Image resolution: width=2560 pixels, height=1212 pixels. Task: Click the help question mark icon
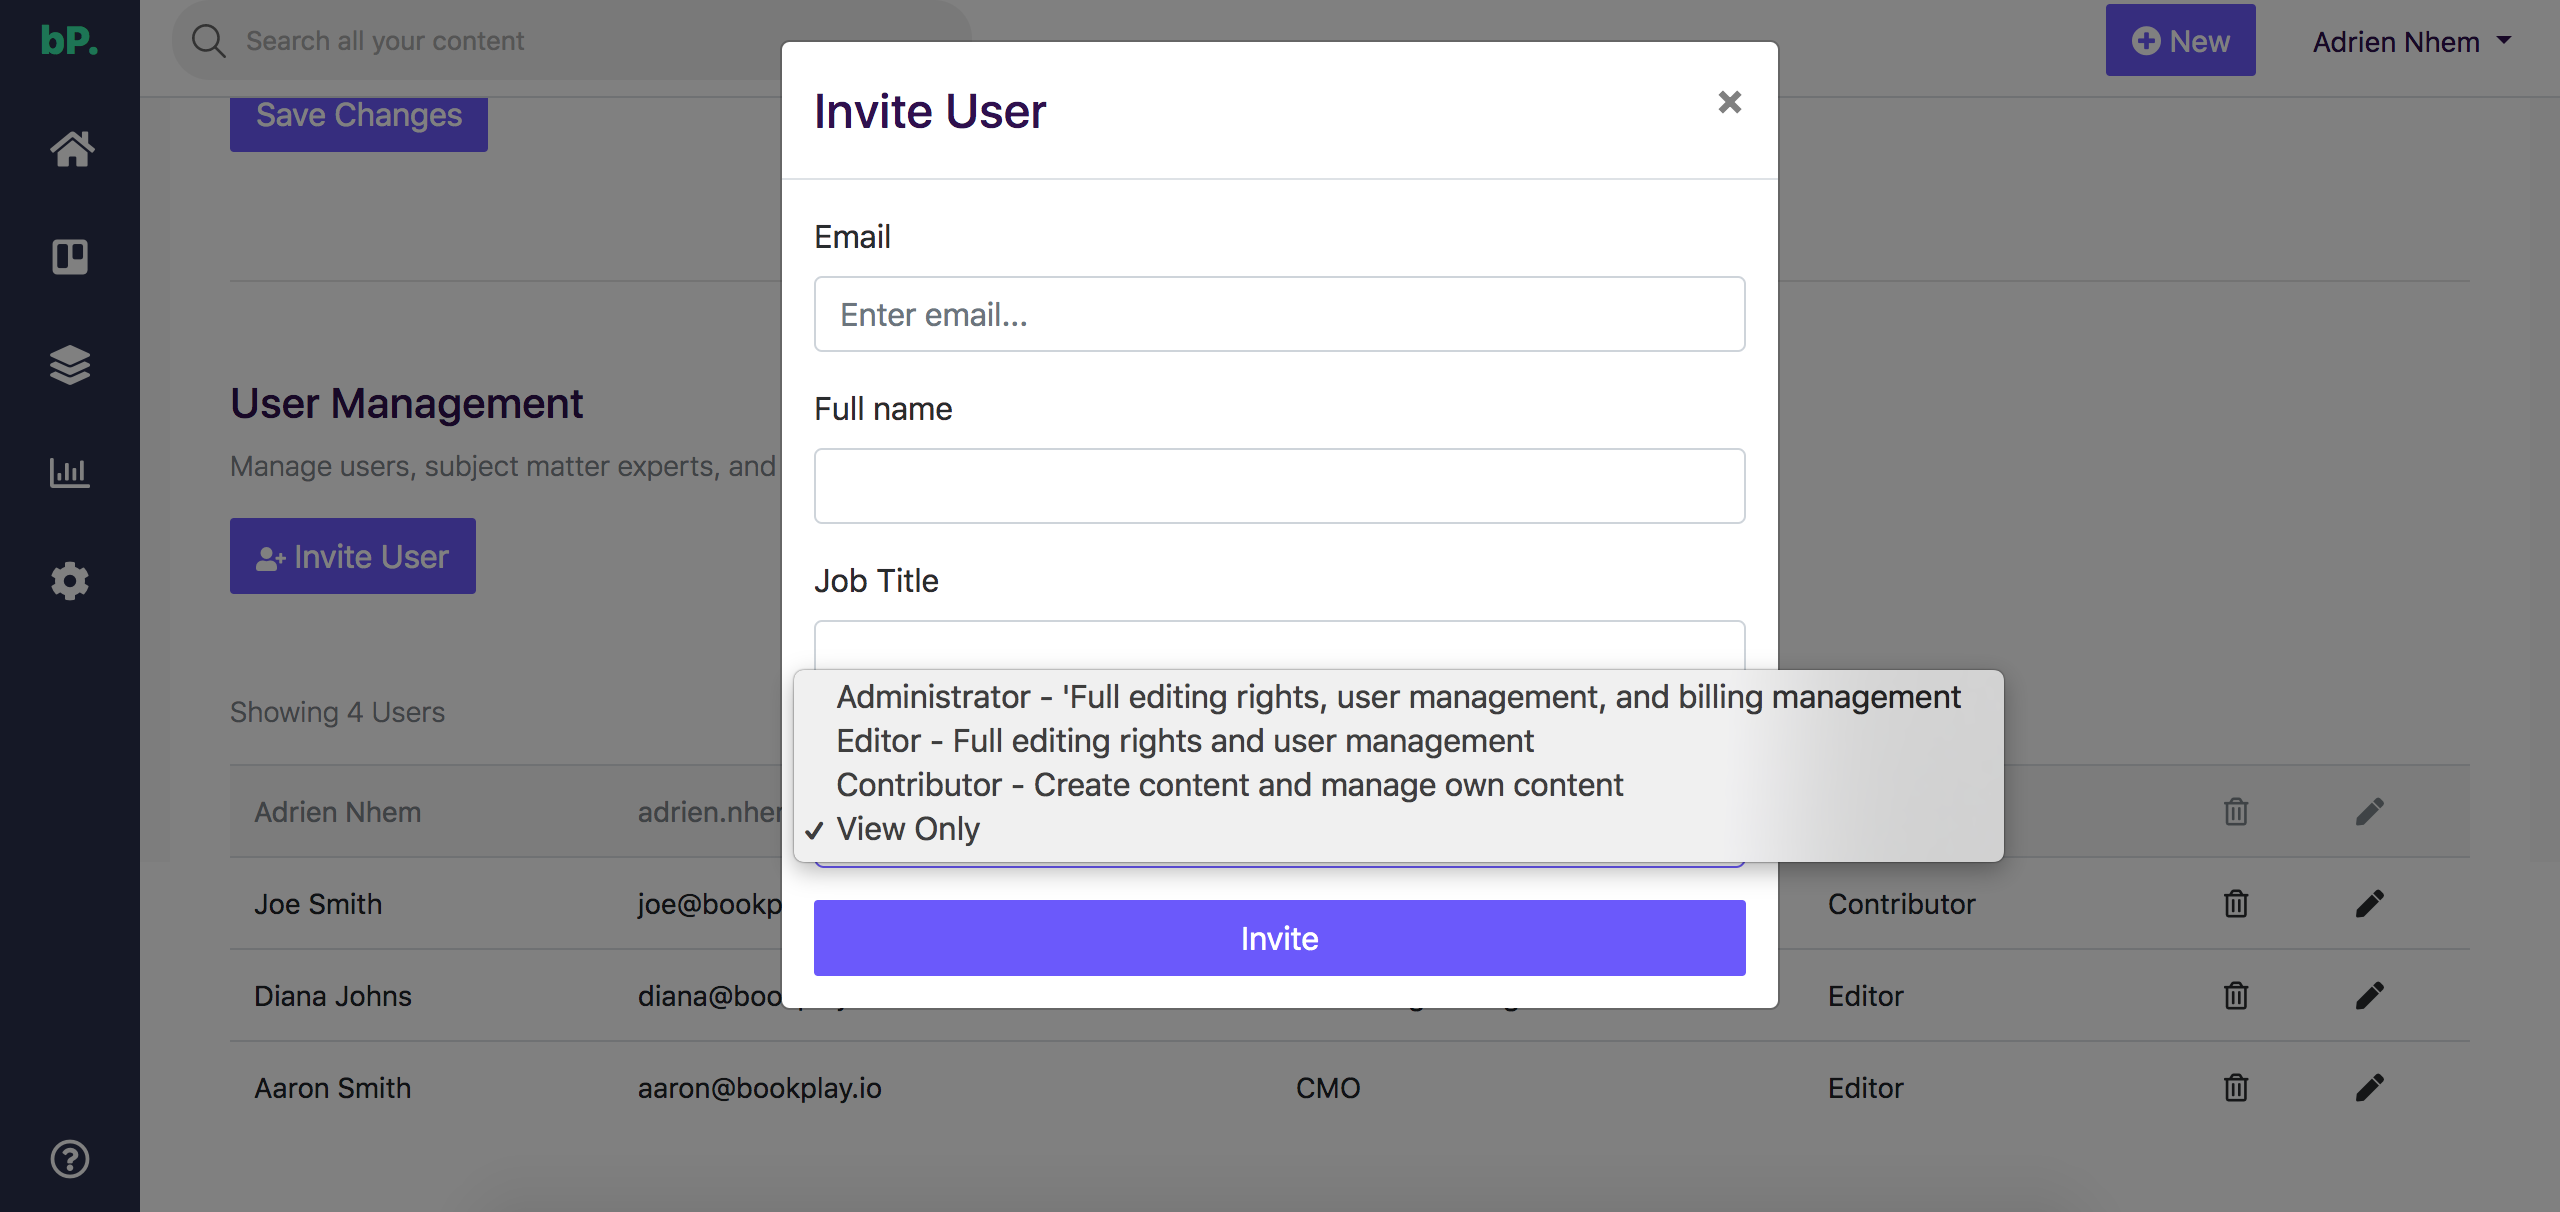click(x=70, y=1159)
